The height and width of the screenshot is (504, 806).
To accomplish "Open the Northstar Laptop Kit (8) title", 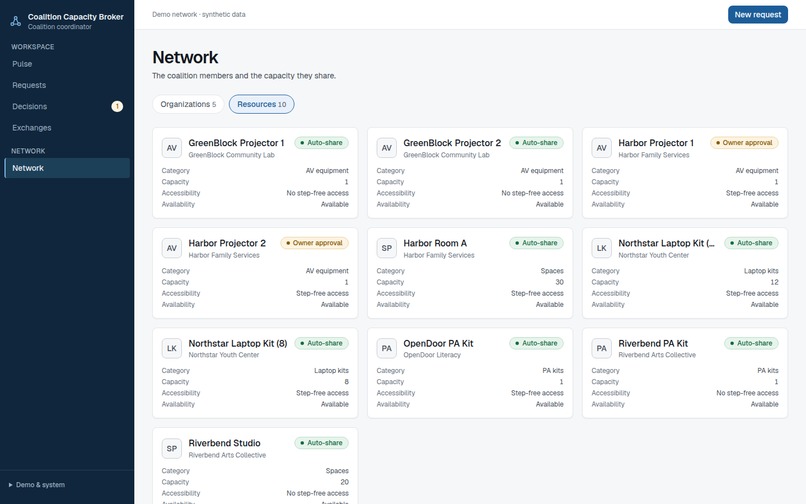I will tap(238, 344).
